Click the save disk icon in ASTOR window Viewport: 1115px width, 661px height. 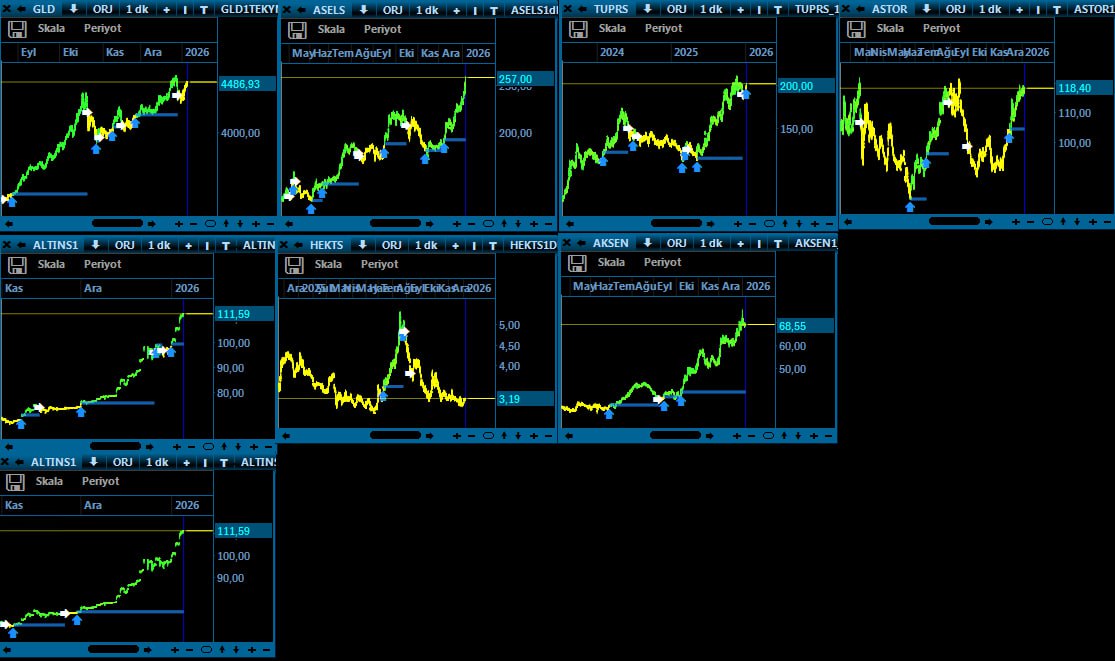(x=856, y=29)
